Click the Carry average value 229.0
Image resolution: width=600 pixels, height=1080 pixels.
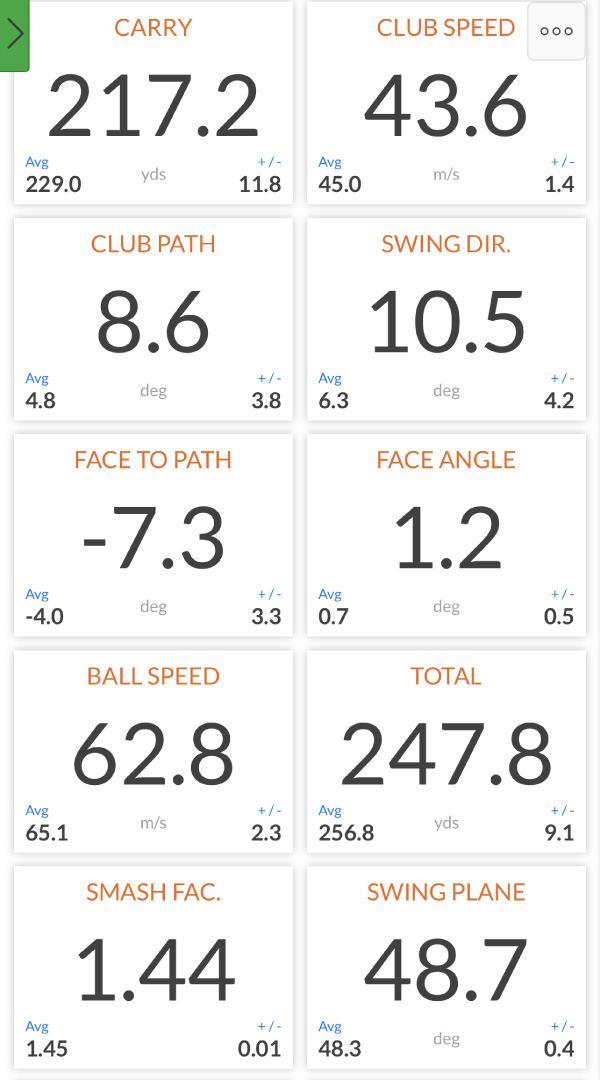click(53, 184)
